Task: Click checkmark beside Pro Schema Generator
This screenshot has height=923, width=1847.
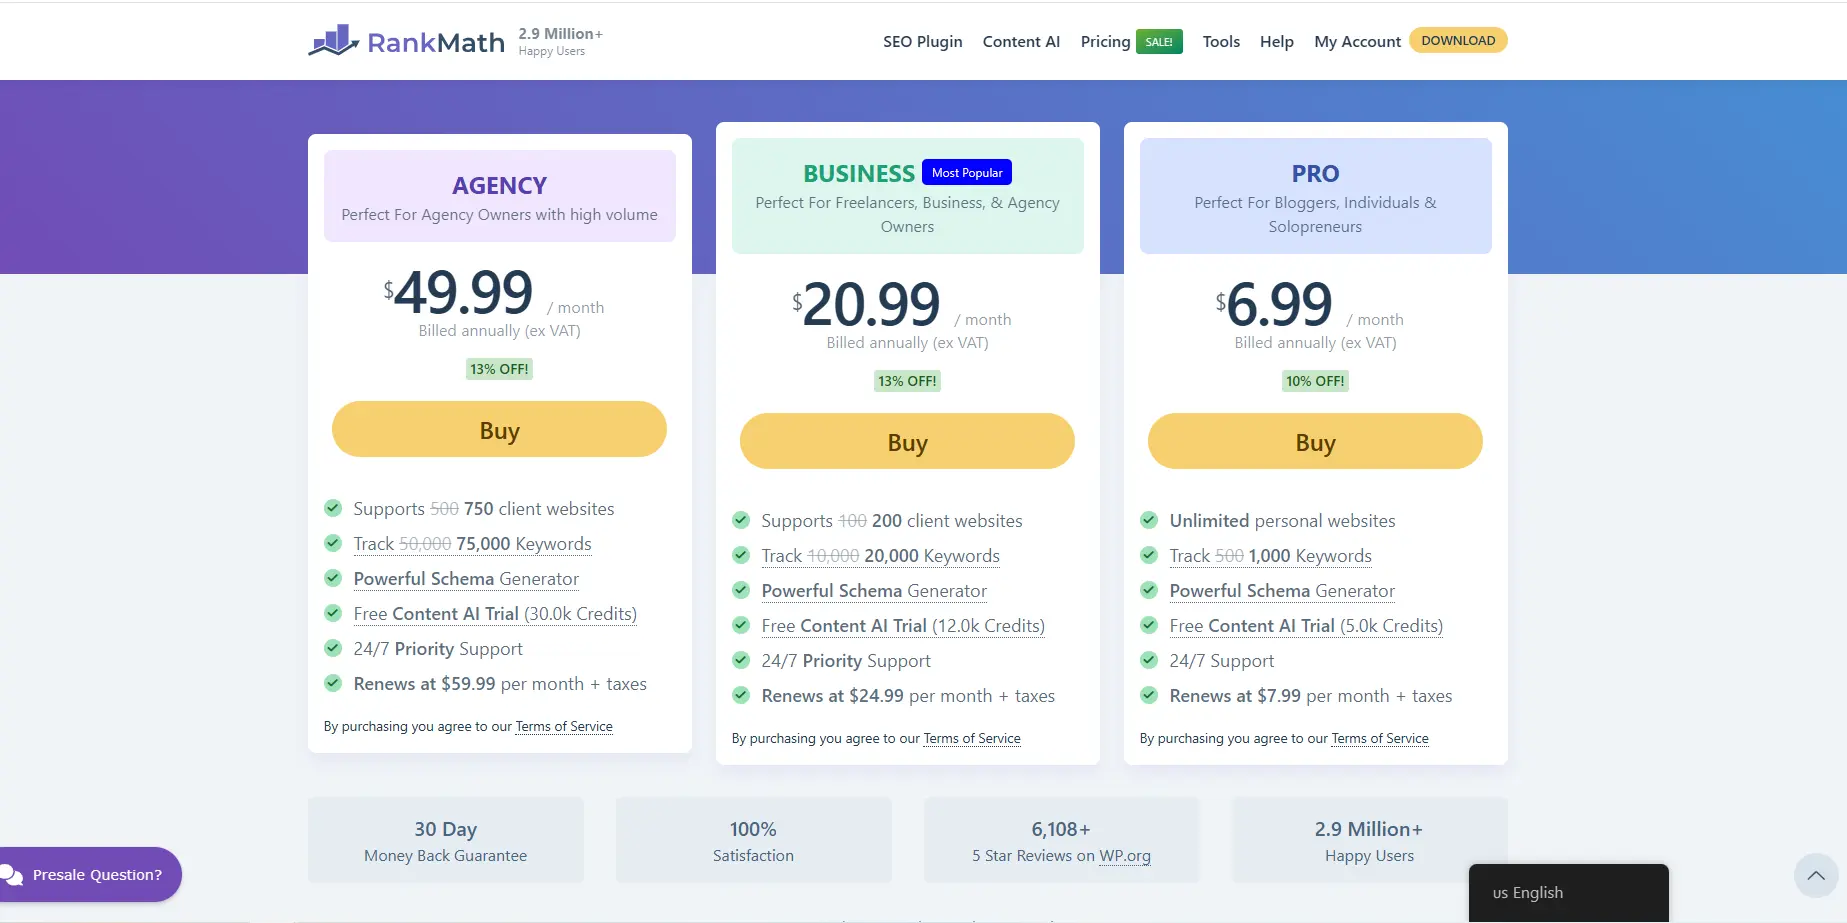Action: pos(1149,590)
